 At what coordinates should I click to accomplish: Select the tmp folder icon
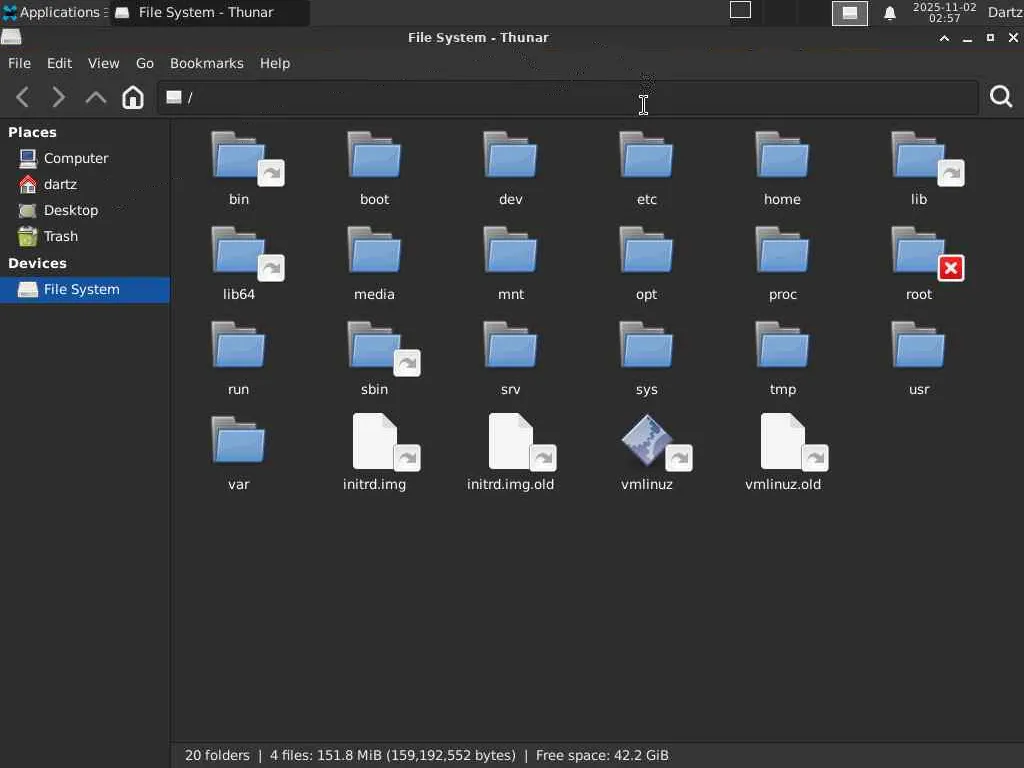click(782, 345)
